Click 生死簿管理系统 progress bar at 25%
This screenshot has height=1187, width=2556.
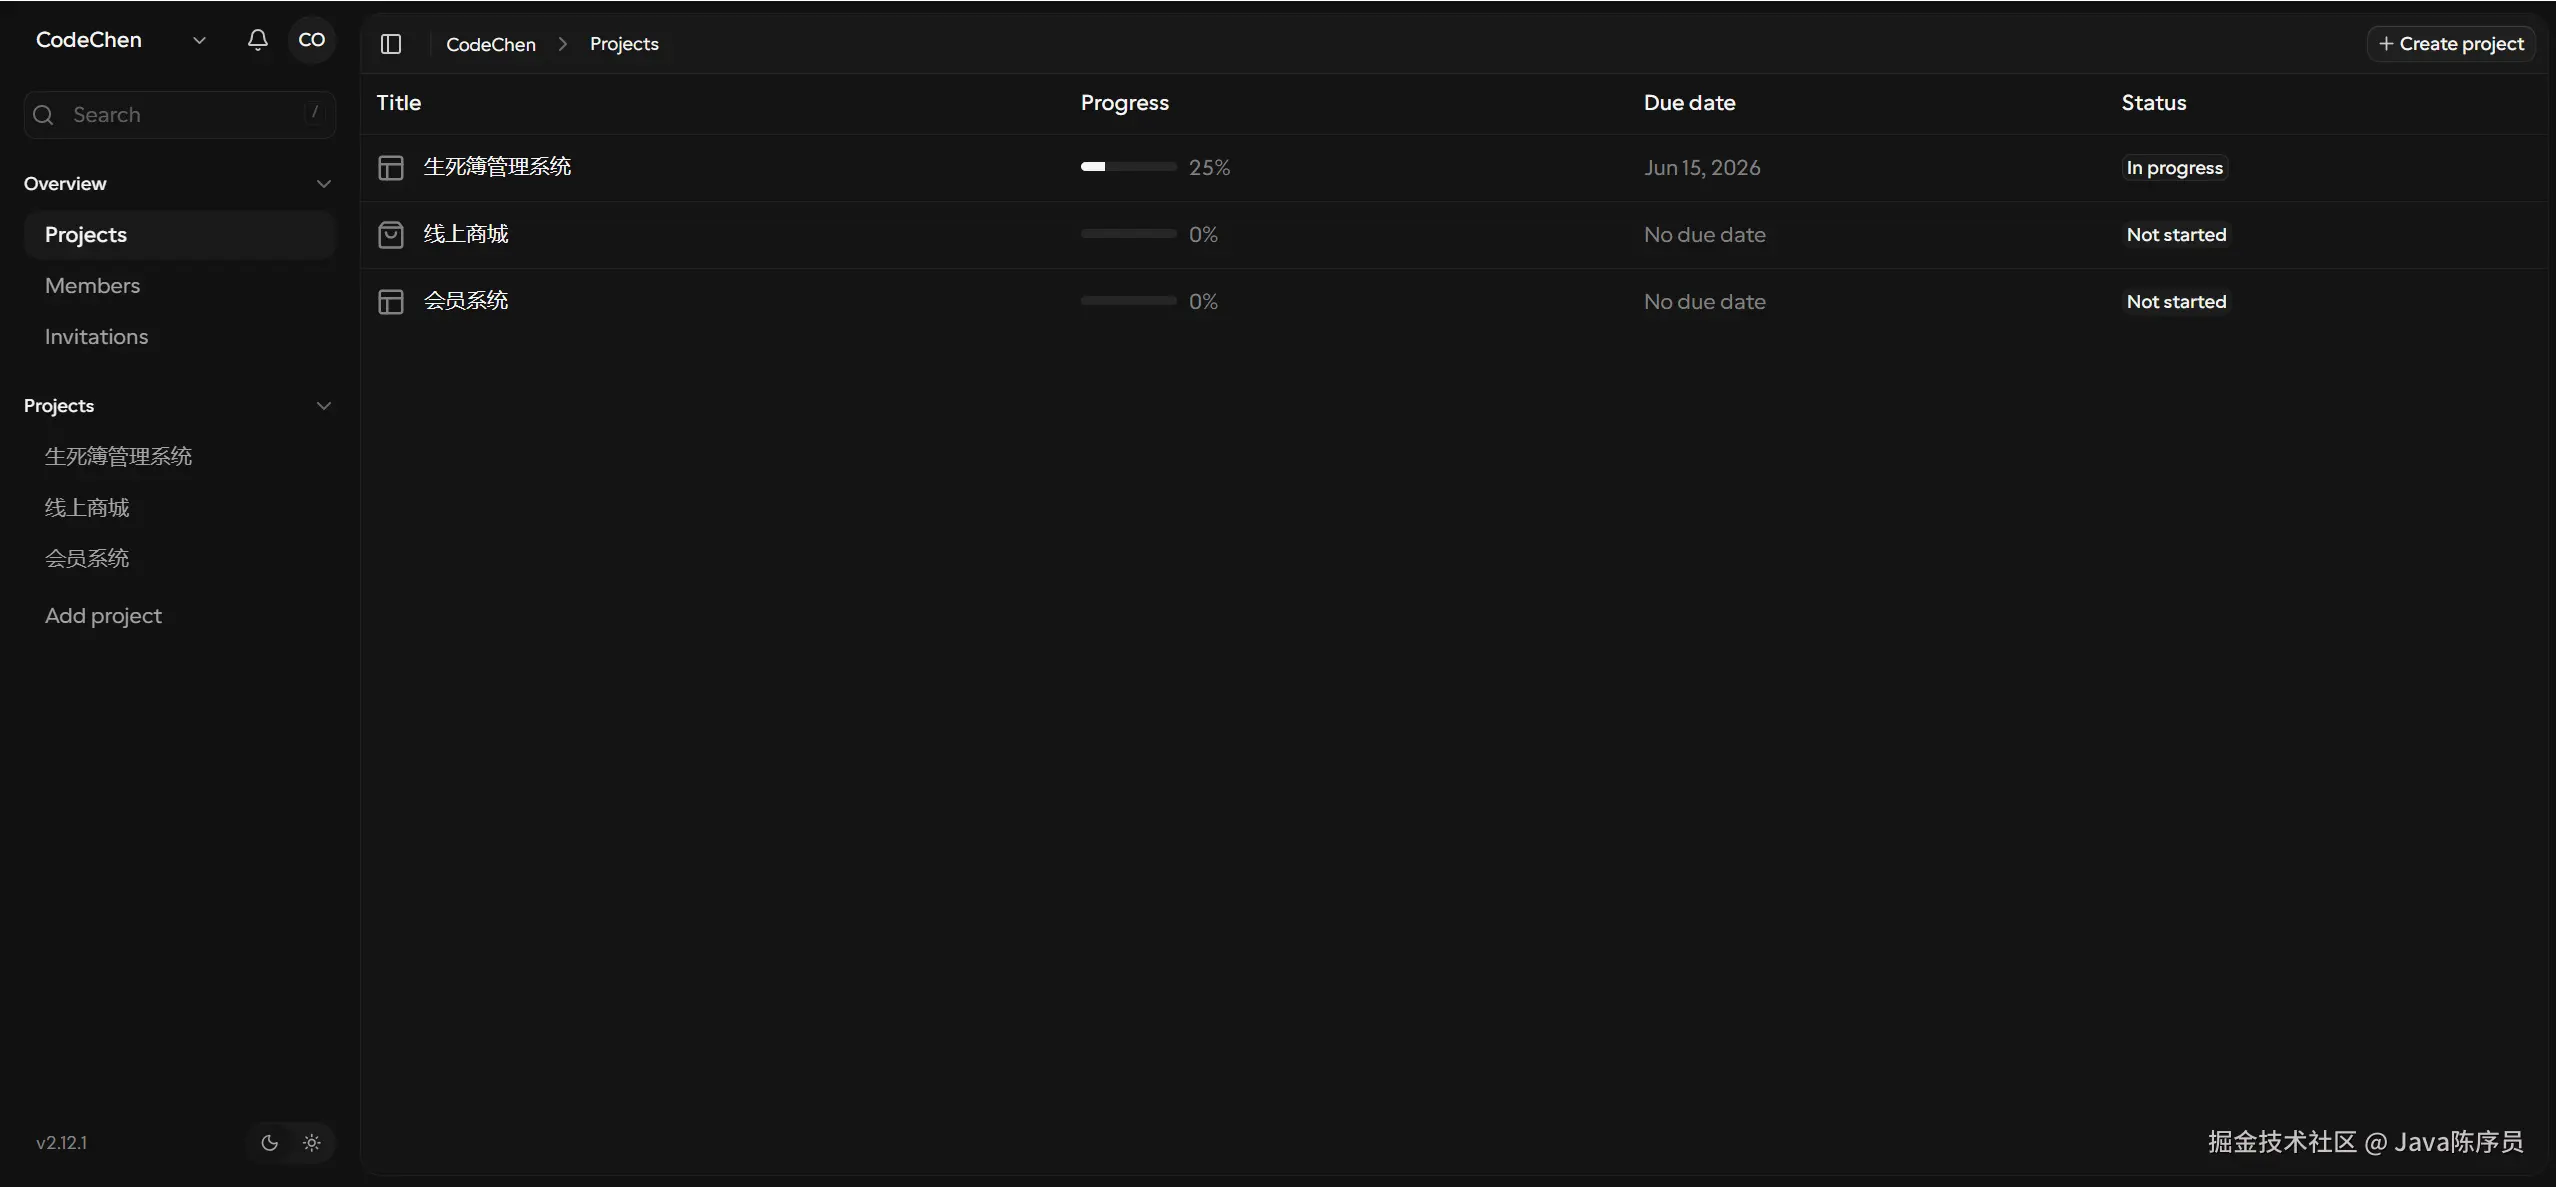[1128, 167]
